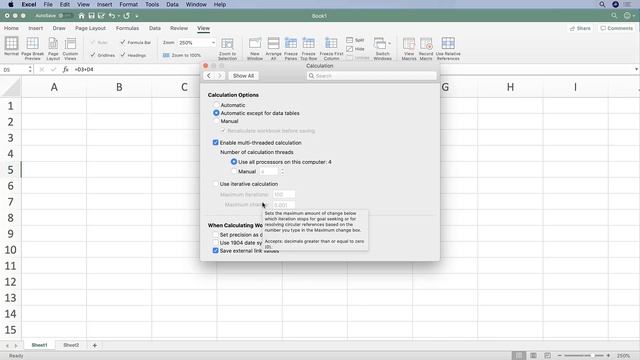
Task: Click the Comments button
Action: pyautogui.click(x=616, y=28)
